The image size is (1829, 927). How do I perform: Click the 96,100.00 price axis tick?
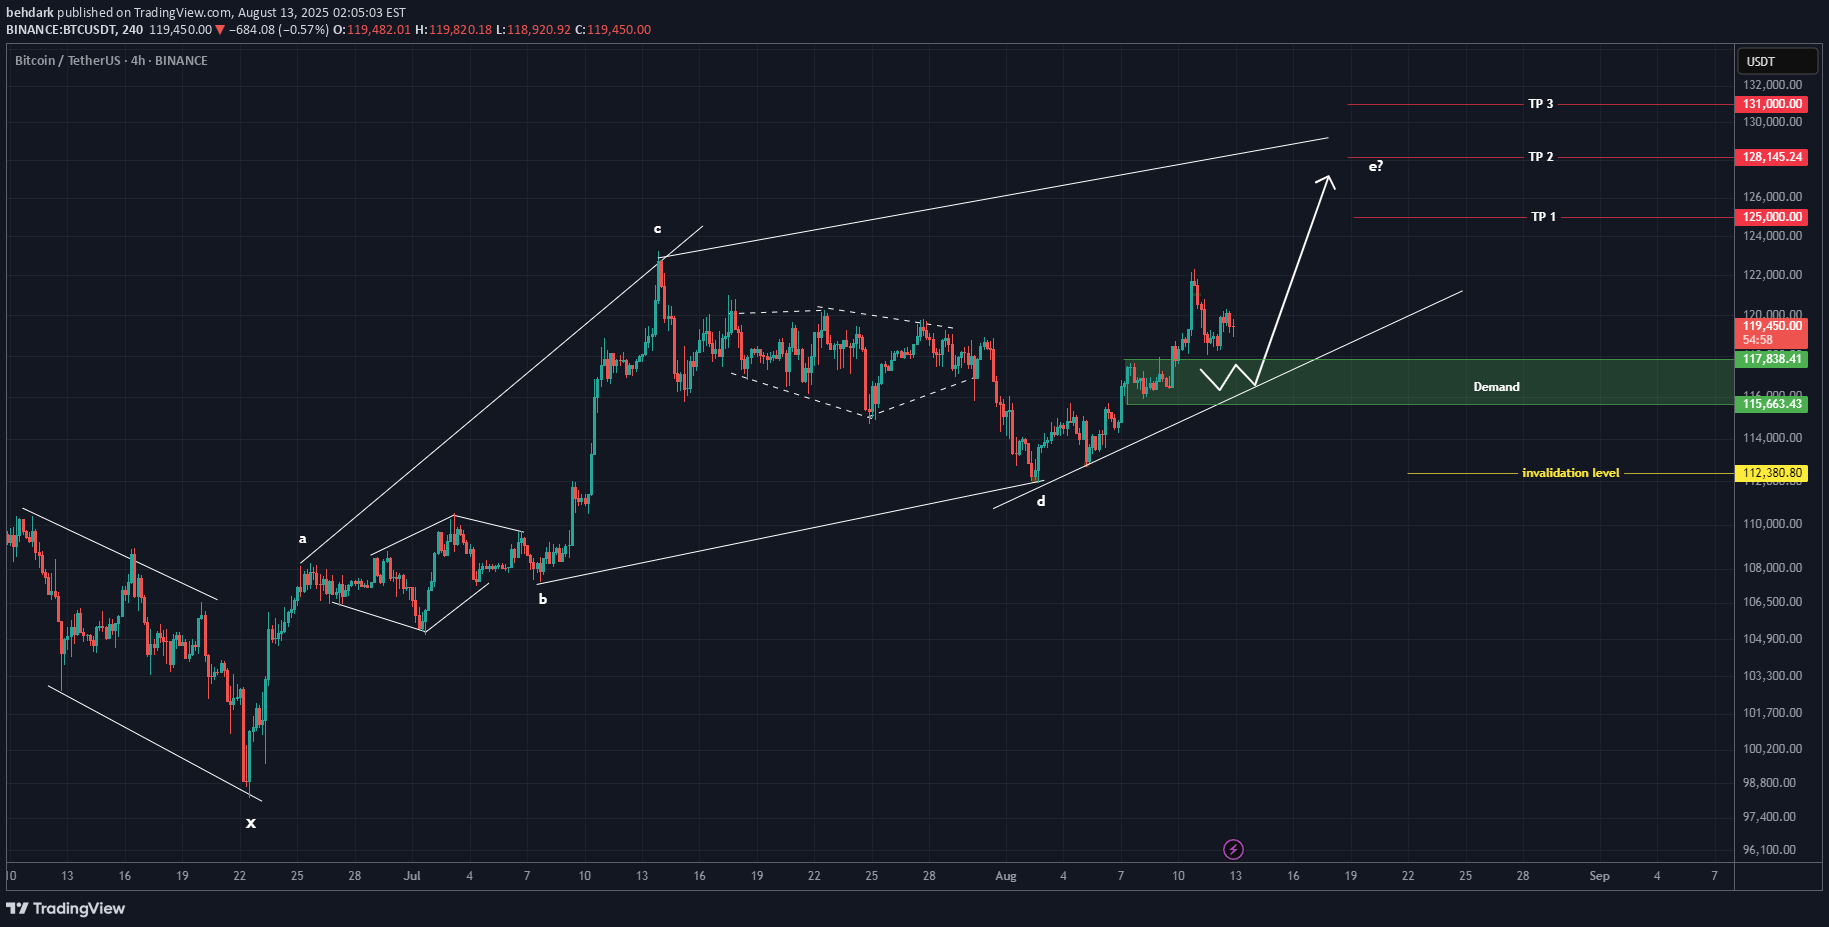click(1770, 850)
